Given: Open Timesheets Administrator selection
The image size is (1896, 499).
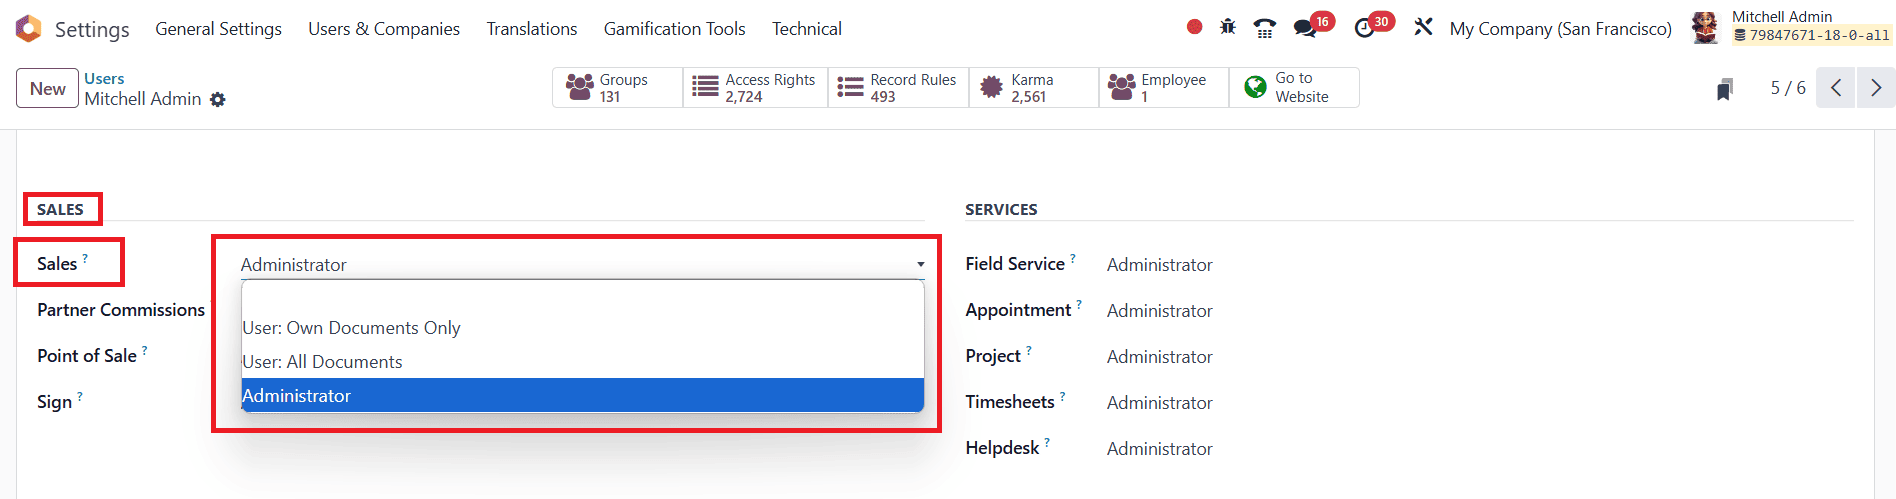Looking at the screenshot, I should coord(1160,403).
